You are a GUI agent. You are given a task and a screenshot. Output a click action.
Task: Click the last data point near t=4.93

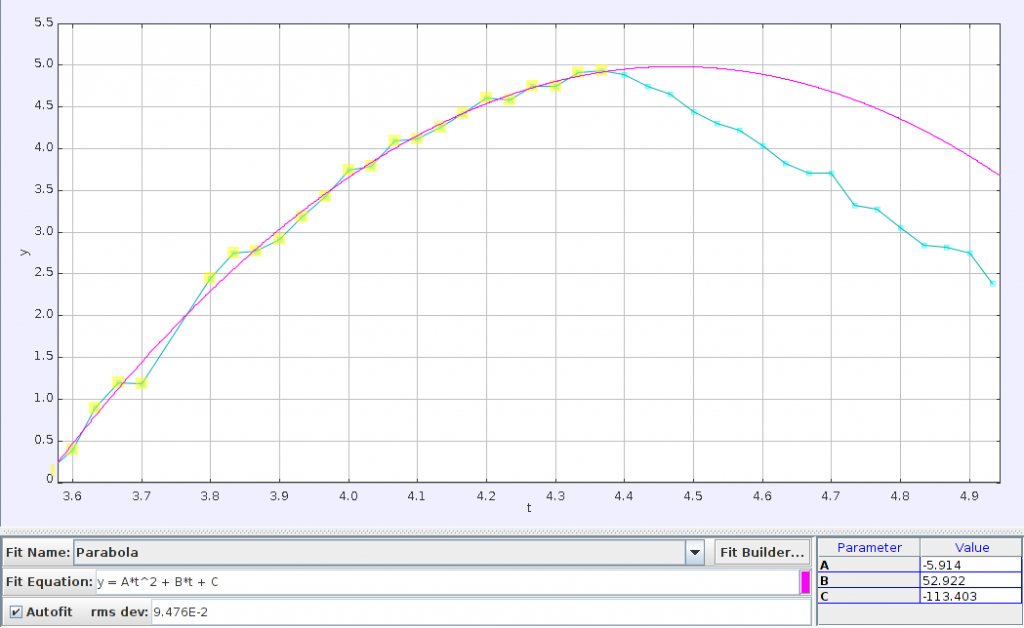pos(993,283)
